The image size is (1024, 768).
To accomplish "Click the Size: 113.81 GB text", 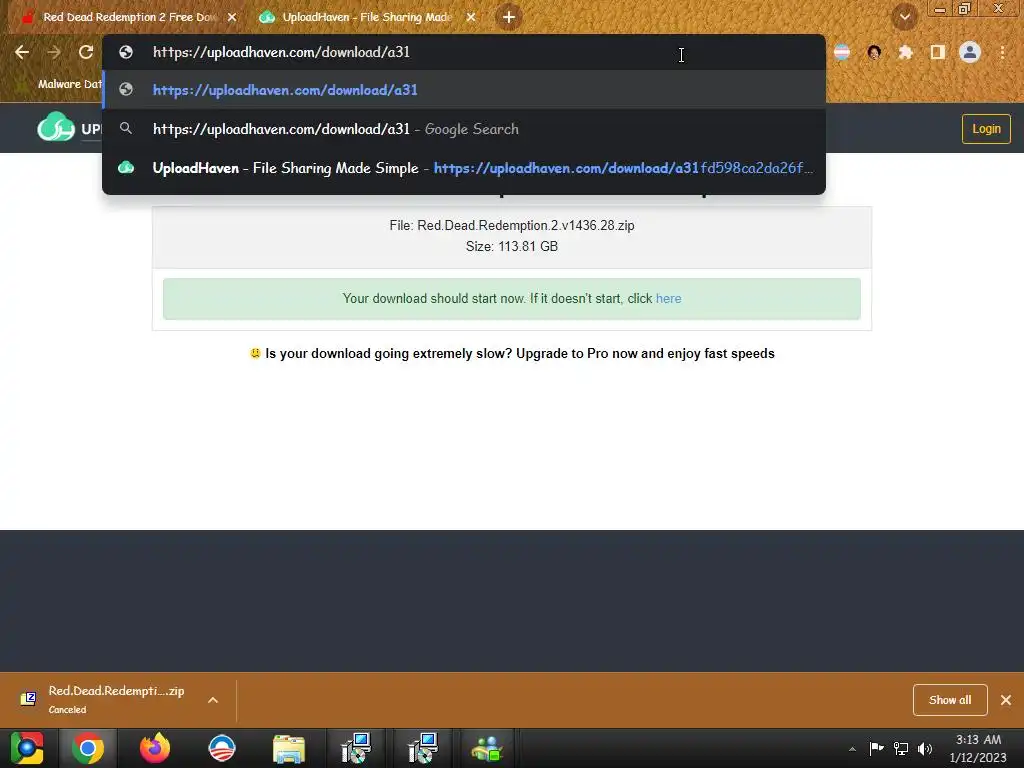I will tap(512, 246).
